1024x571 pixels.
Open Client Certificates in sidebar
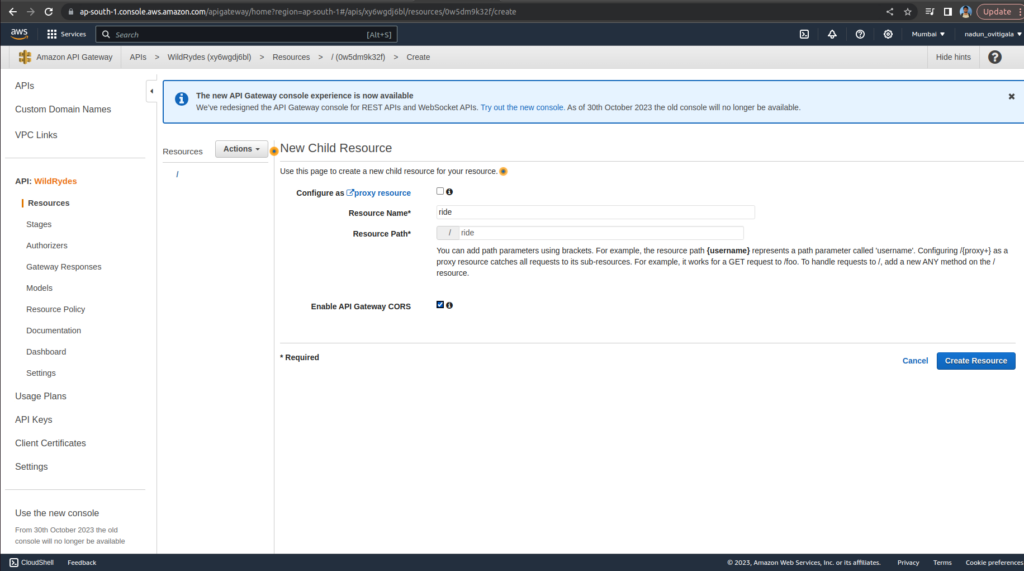pyautogui.click(x=50, y=443)
